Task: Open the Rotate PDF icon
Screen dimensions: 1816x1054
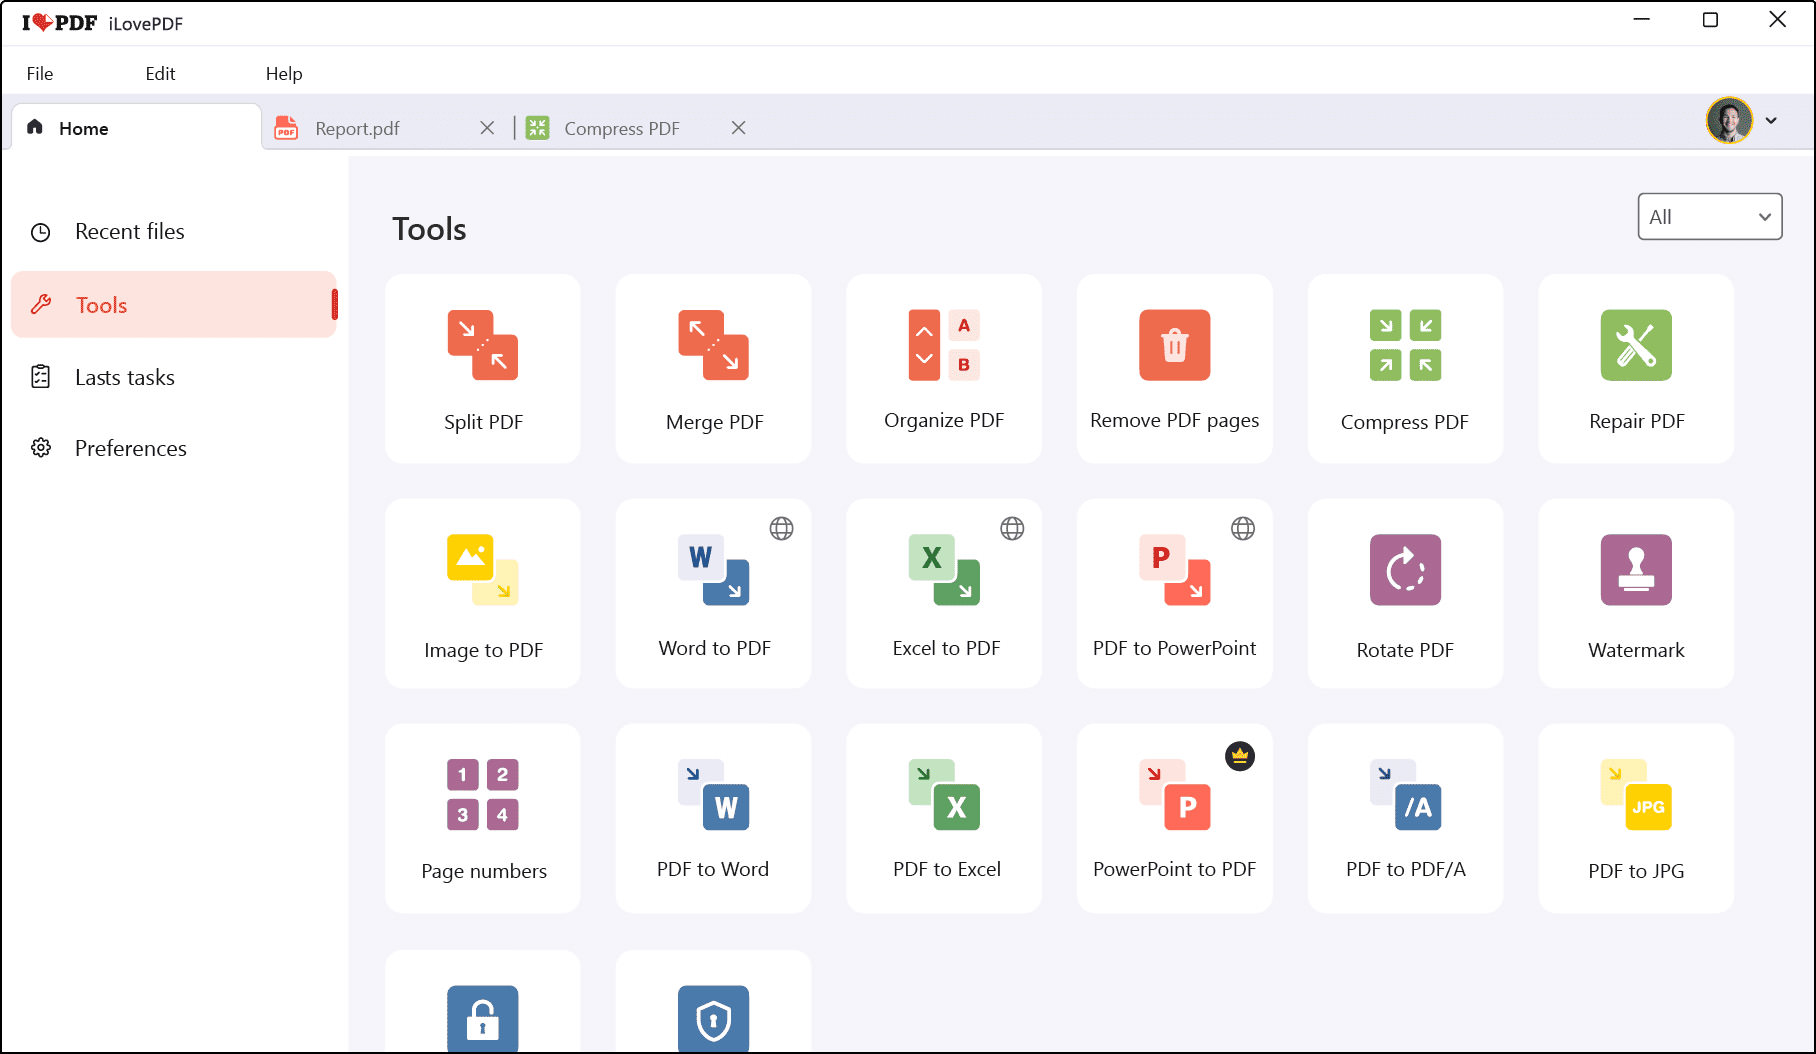Action: pyautogui.click(x=1405, y=570)
